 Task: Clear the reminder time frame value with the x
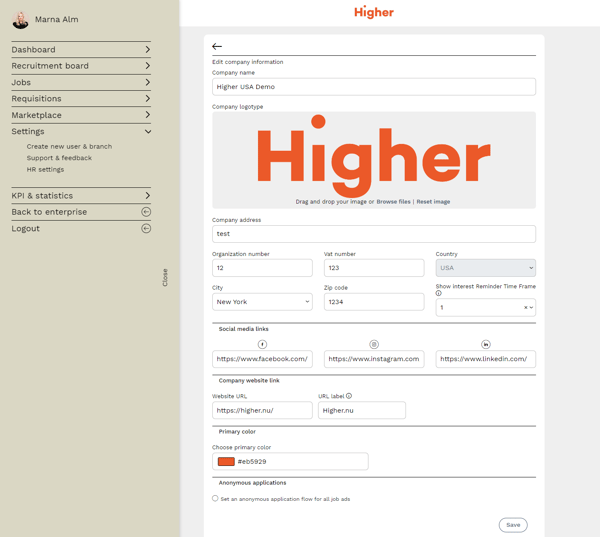[525, 307]
